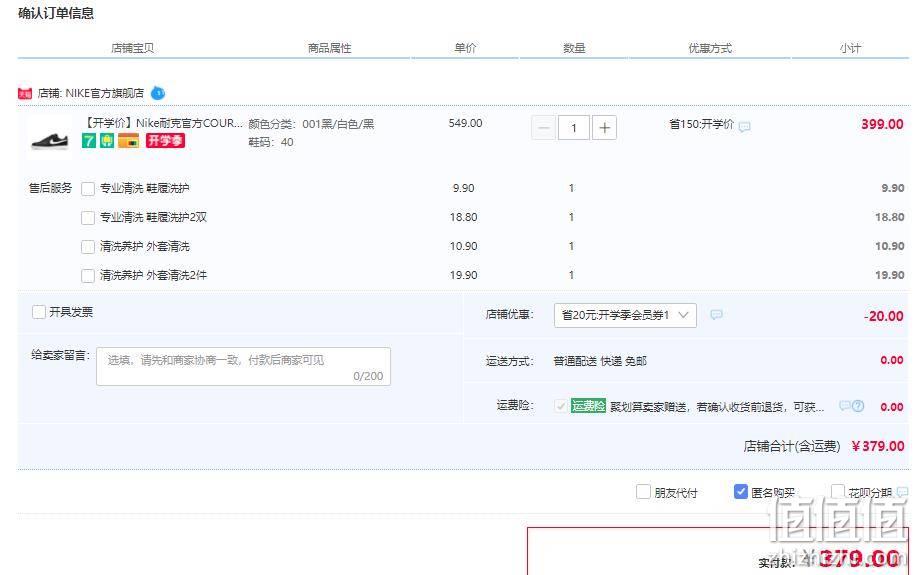Image resolution: width=917 pixels, height=575 pixels.
Task: Click the 19.90 unit price value
Action: tap(464, 275)
